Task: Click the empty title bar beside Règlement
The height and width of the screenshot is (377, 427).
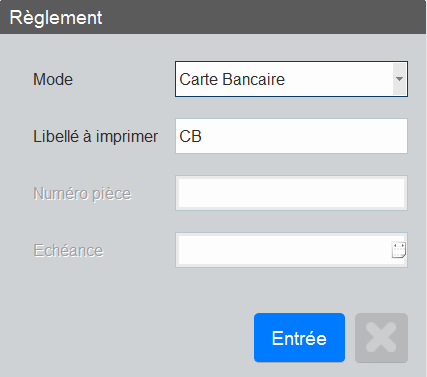Action: pyautogui.click(x=263, y=17)
